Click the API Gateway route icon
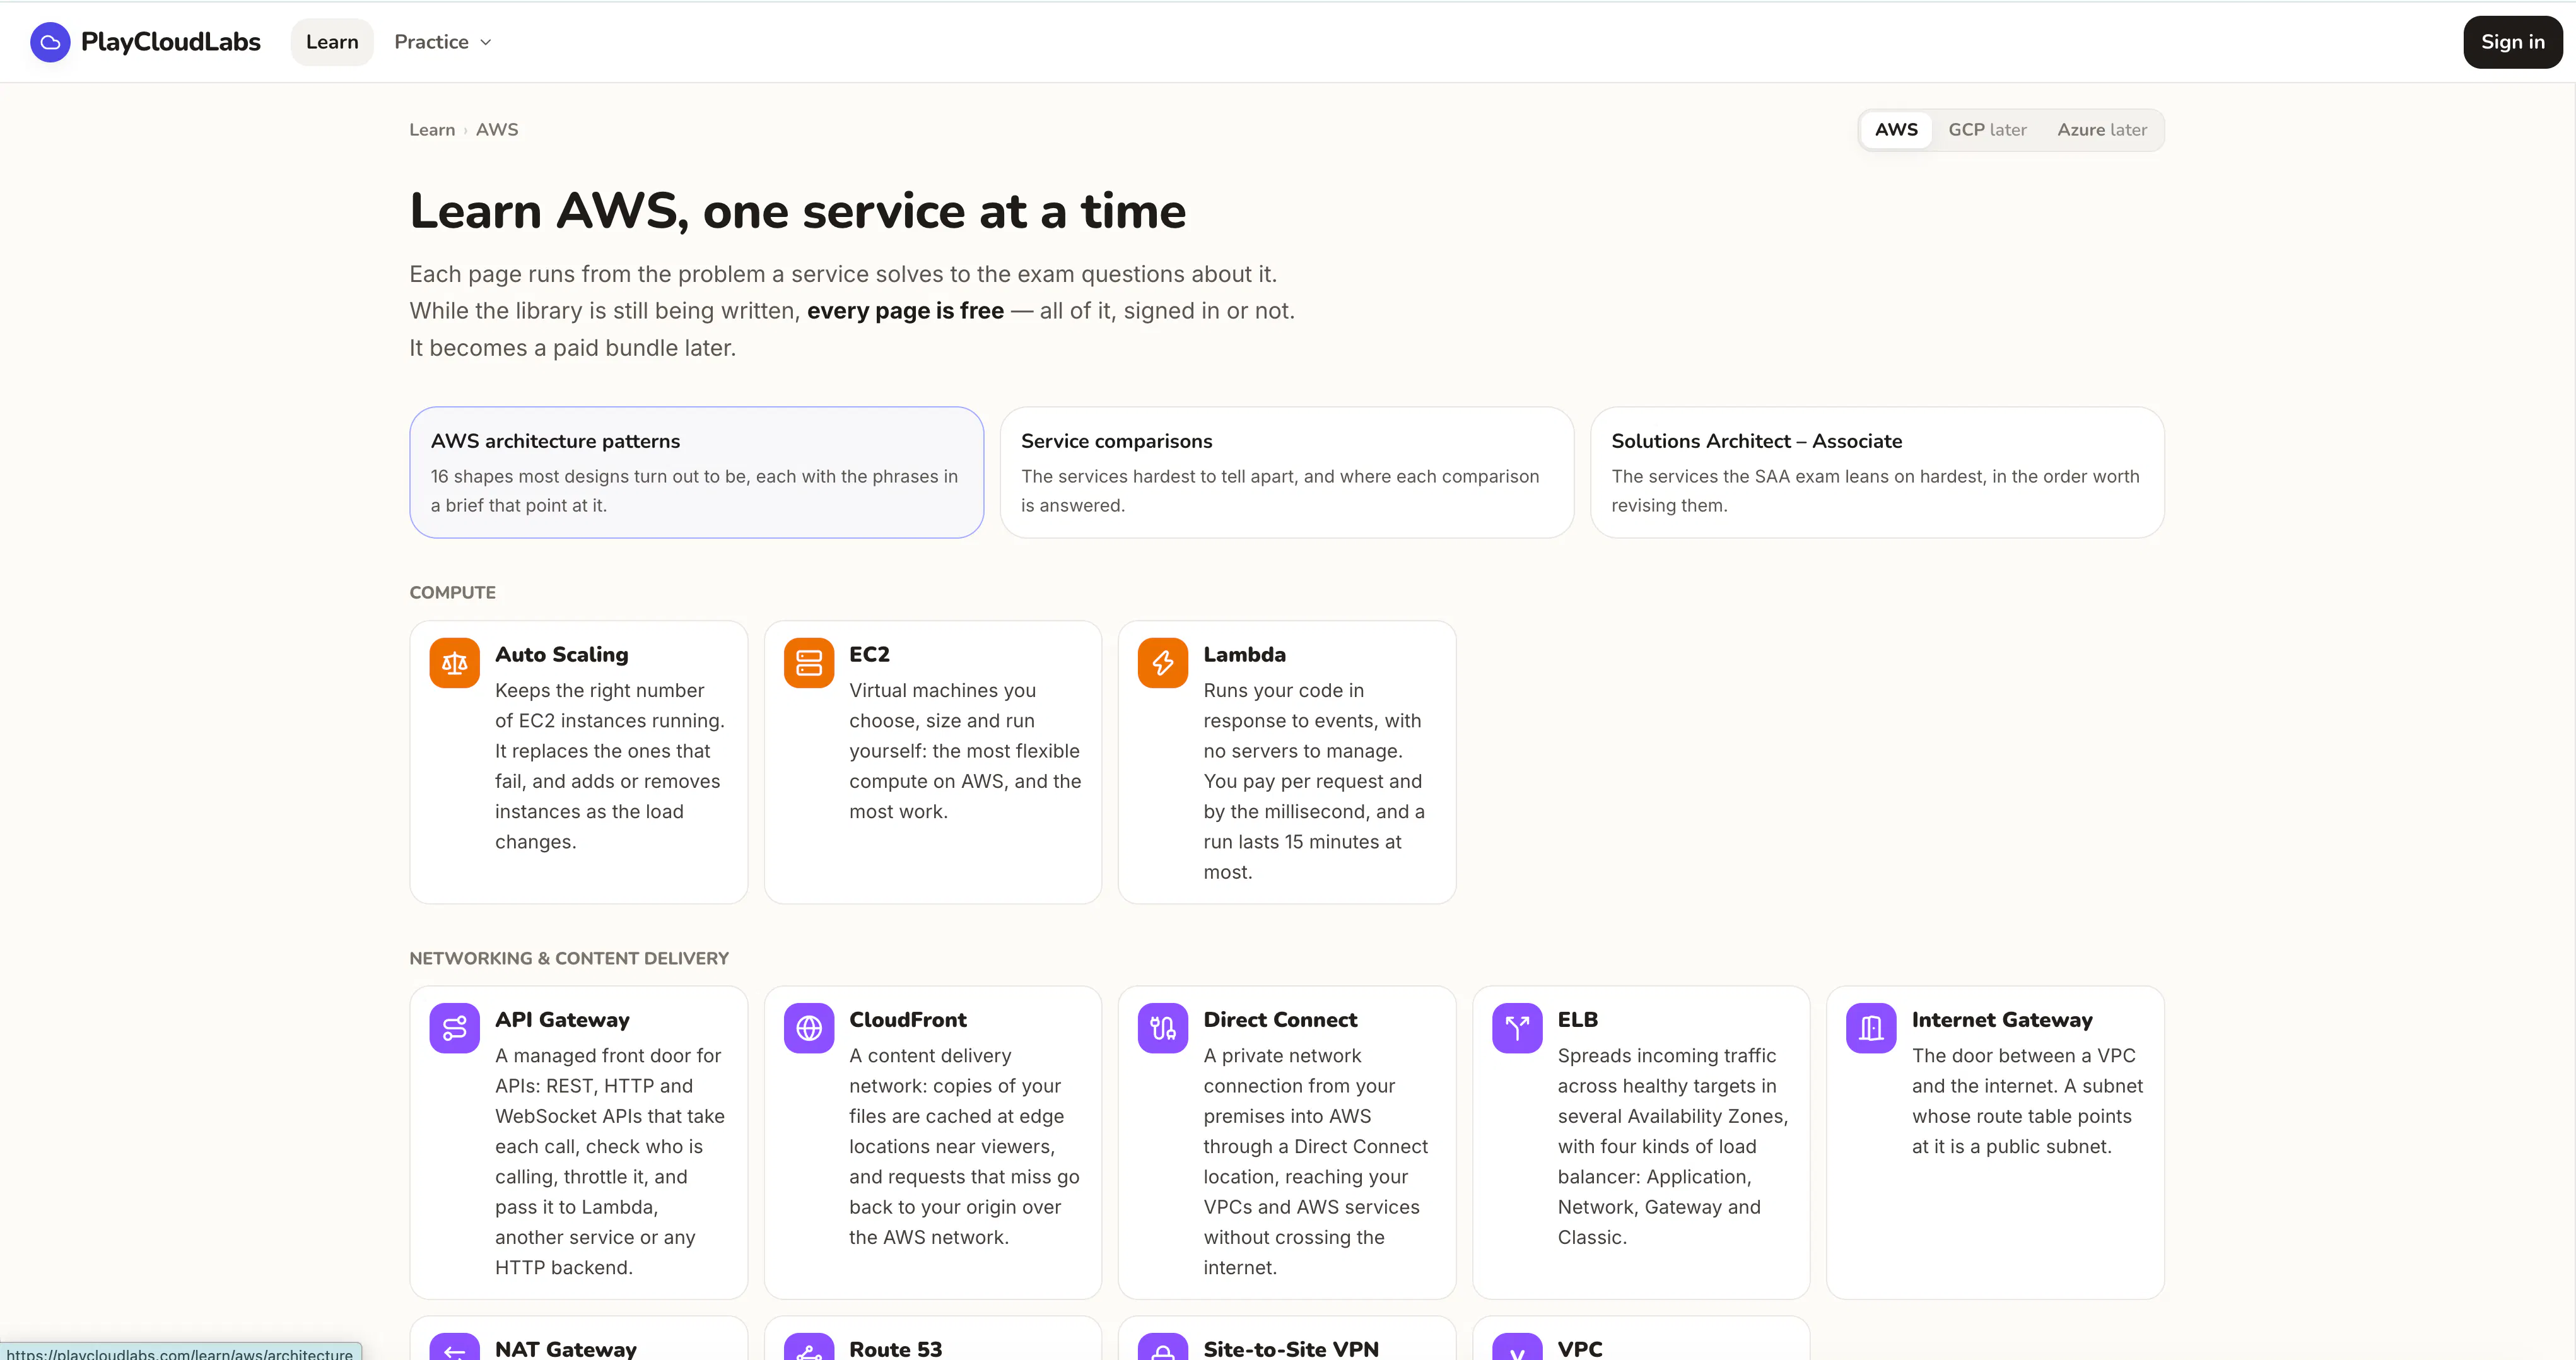Viewport: 2576px width, 1360px height. click(455, 1028)
